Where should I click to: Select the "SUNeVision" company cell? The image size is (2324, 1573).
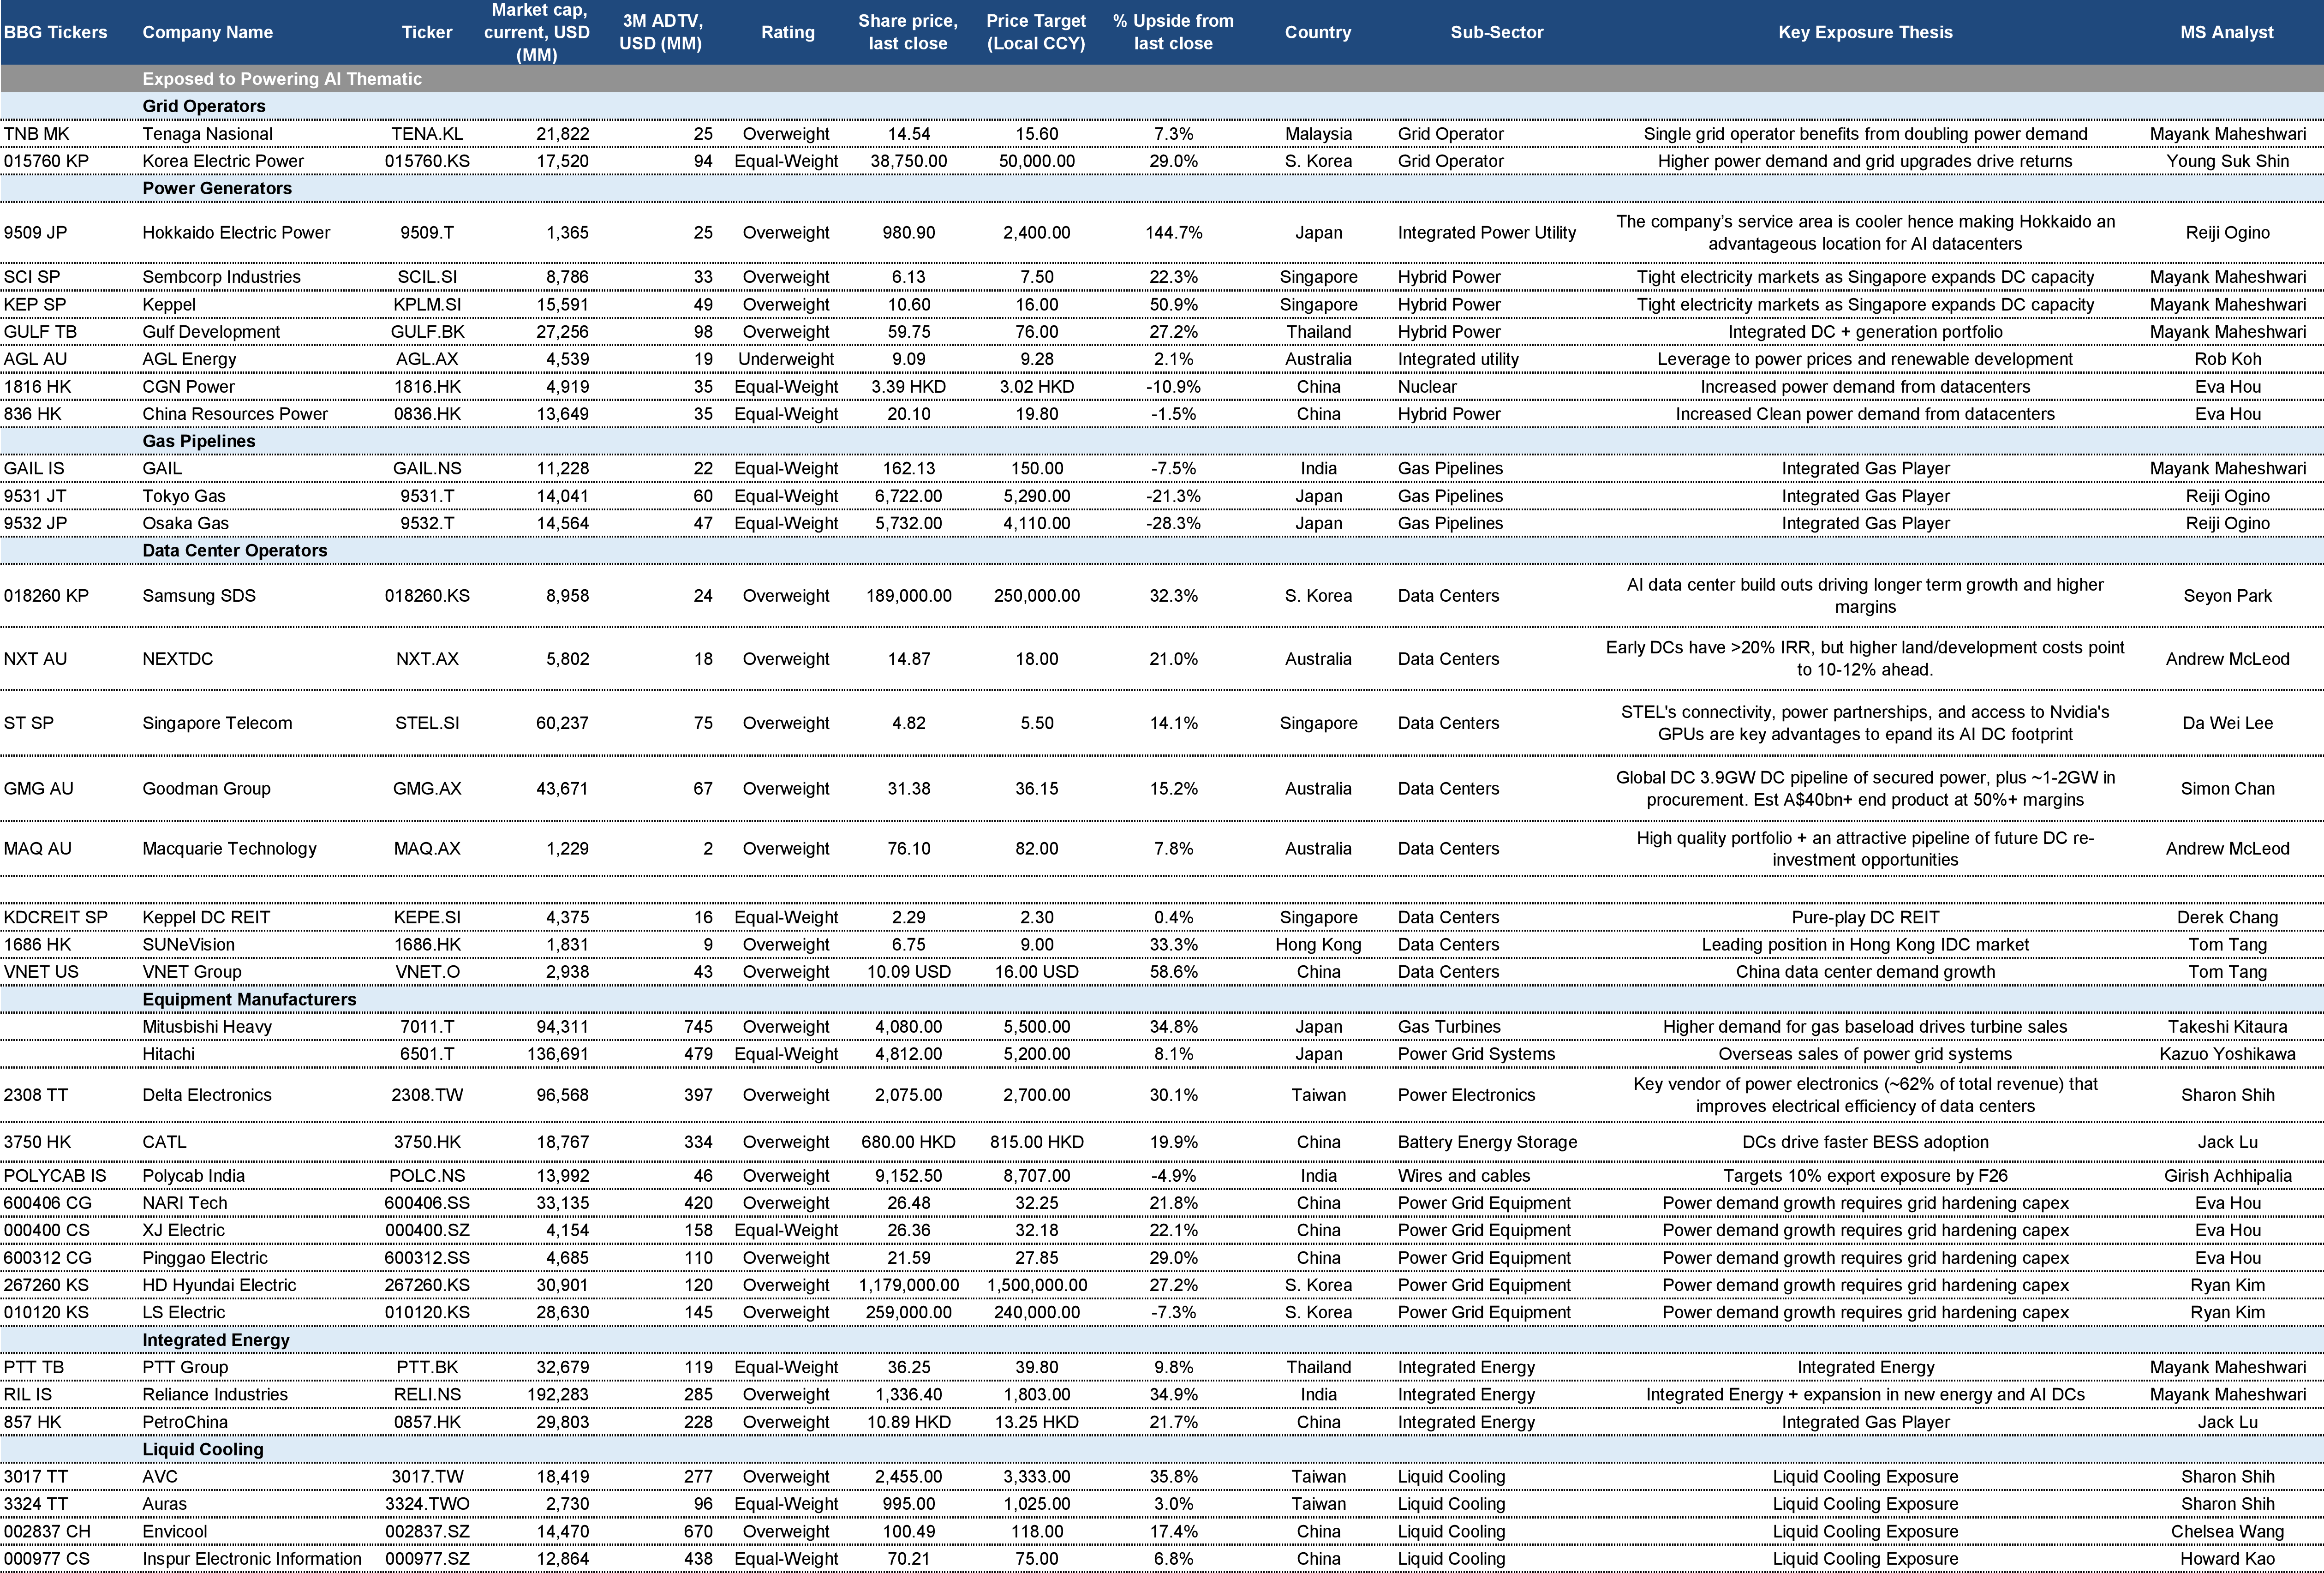coord(188,944)
